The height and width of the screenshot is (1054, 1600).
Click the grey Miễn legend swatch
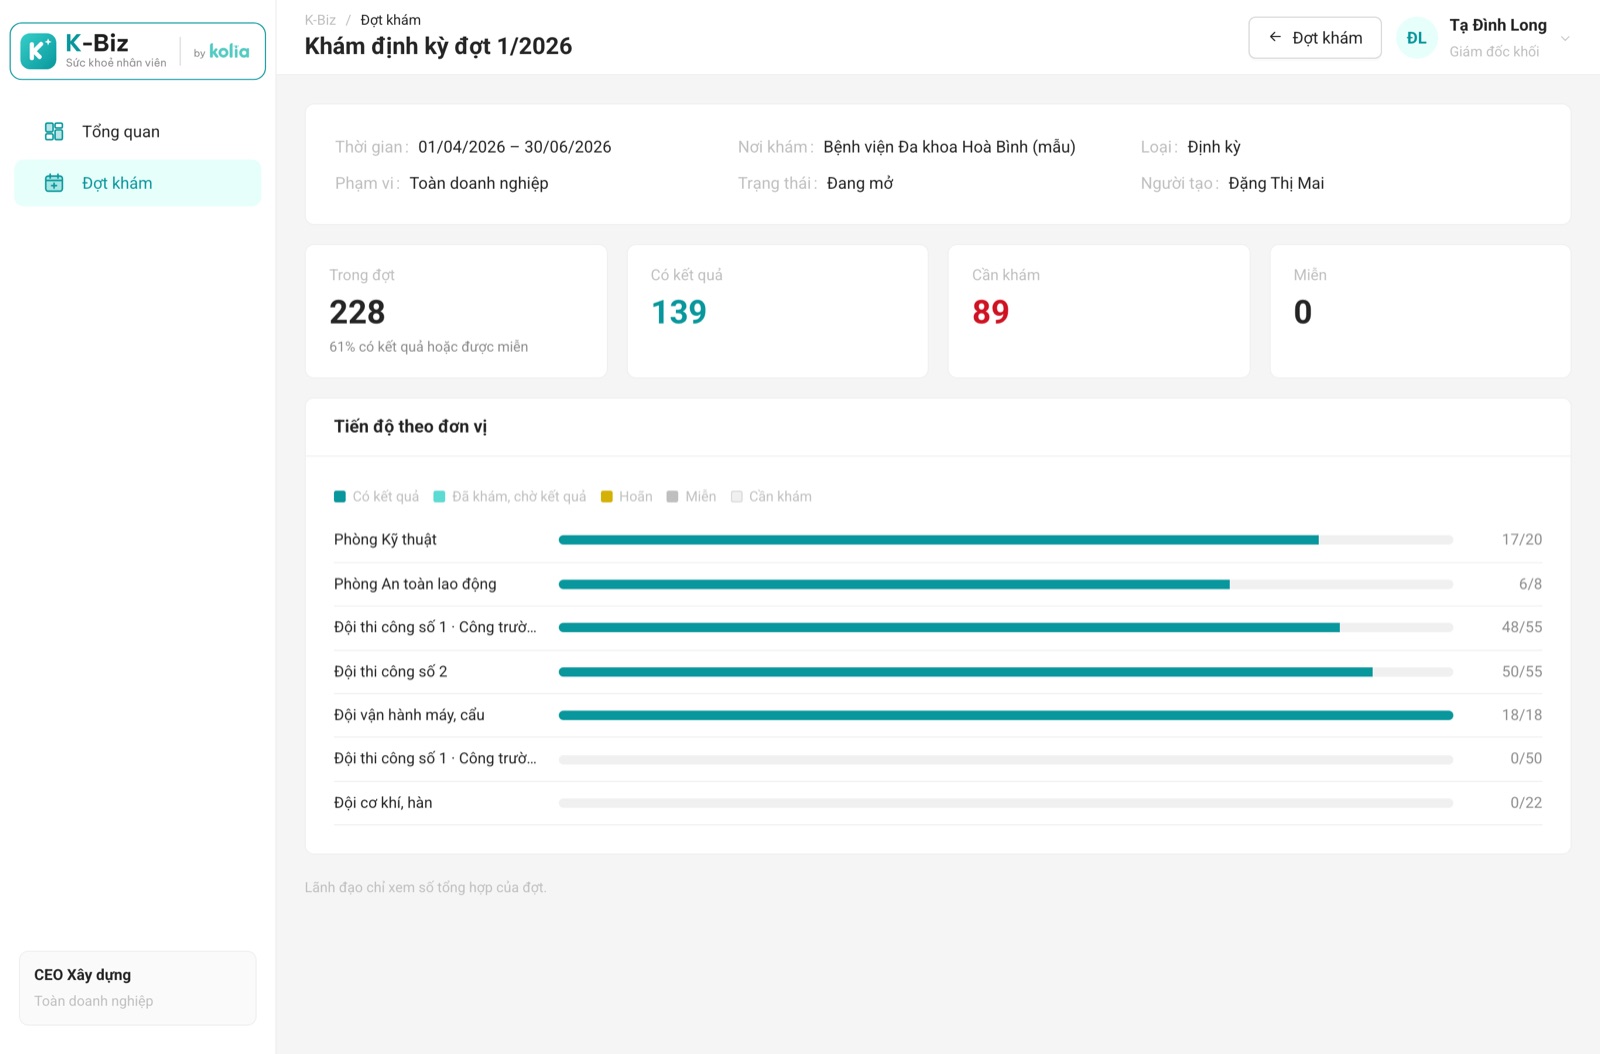tap(672, 496)
